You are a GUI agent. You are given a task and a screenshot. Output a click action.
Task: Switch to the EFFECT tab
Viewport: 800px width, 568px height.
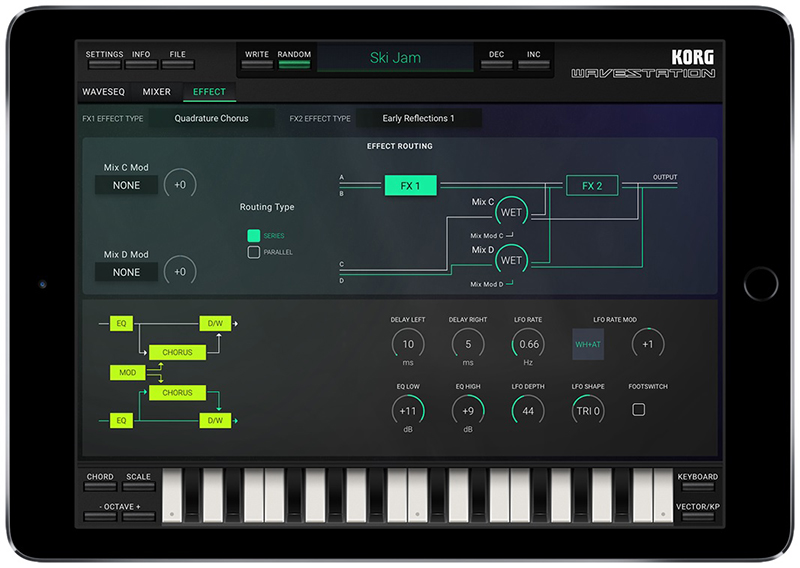click(209, 92)
